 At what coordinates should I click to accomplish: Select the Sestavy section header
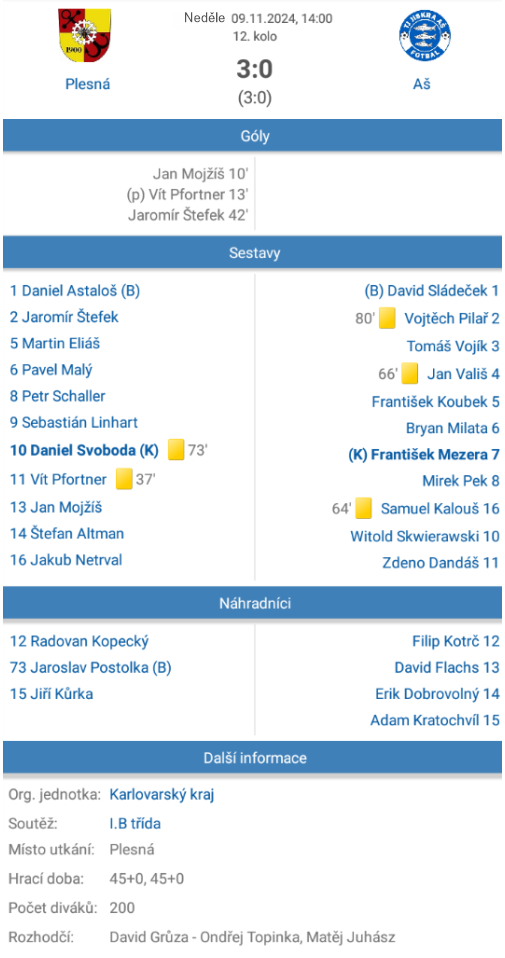[253, 253]
